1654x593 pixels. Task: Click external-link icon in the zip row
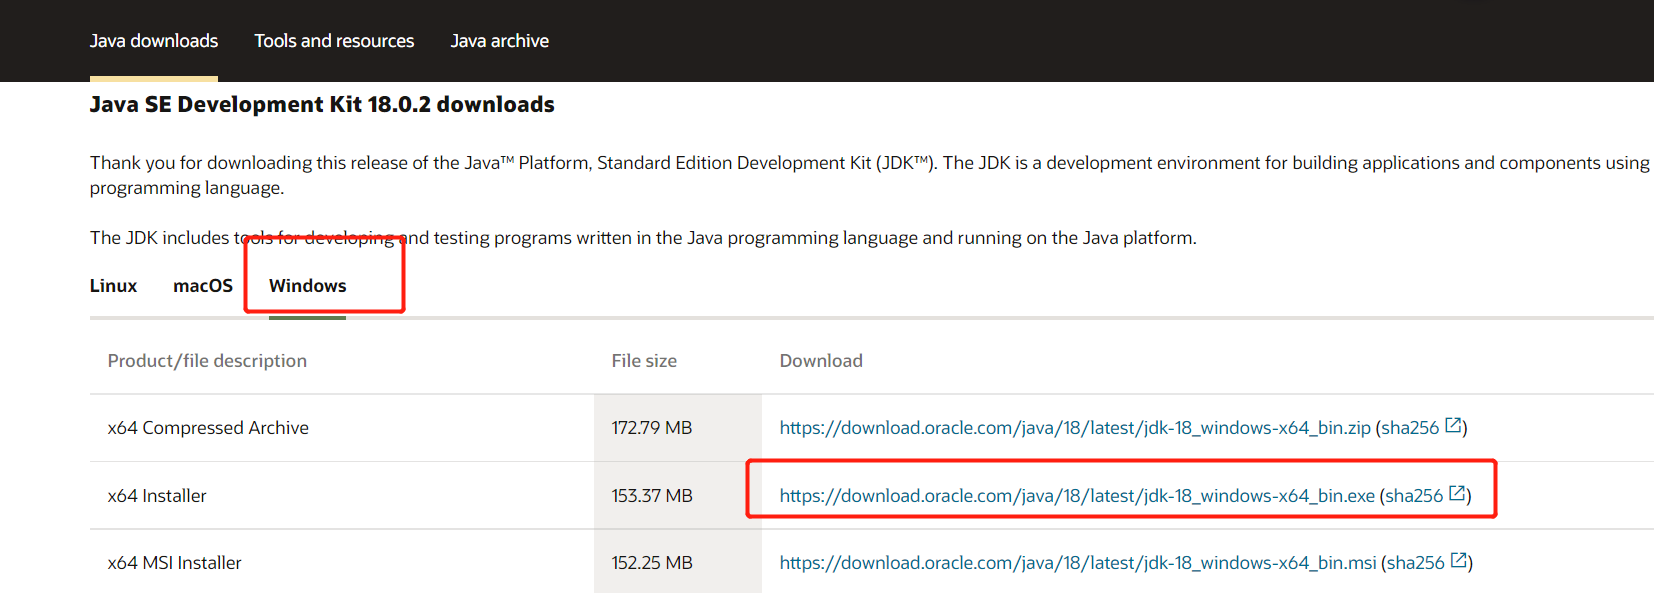[1454, 426]
